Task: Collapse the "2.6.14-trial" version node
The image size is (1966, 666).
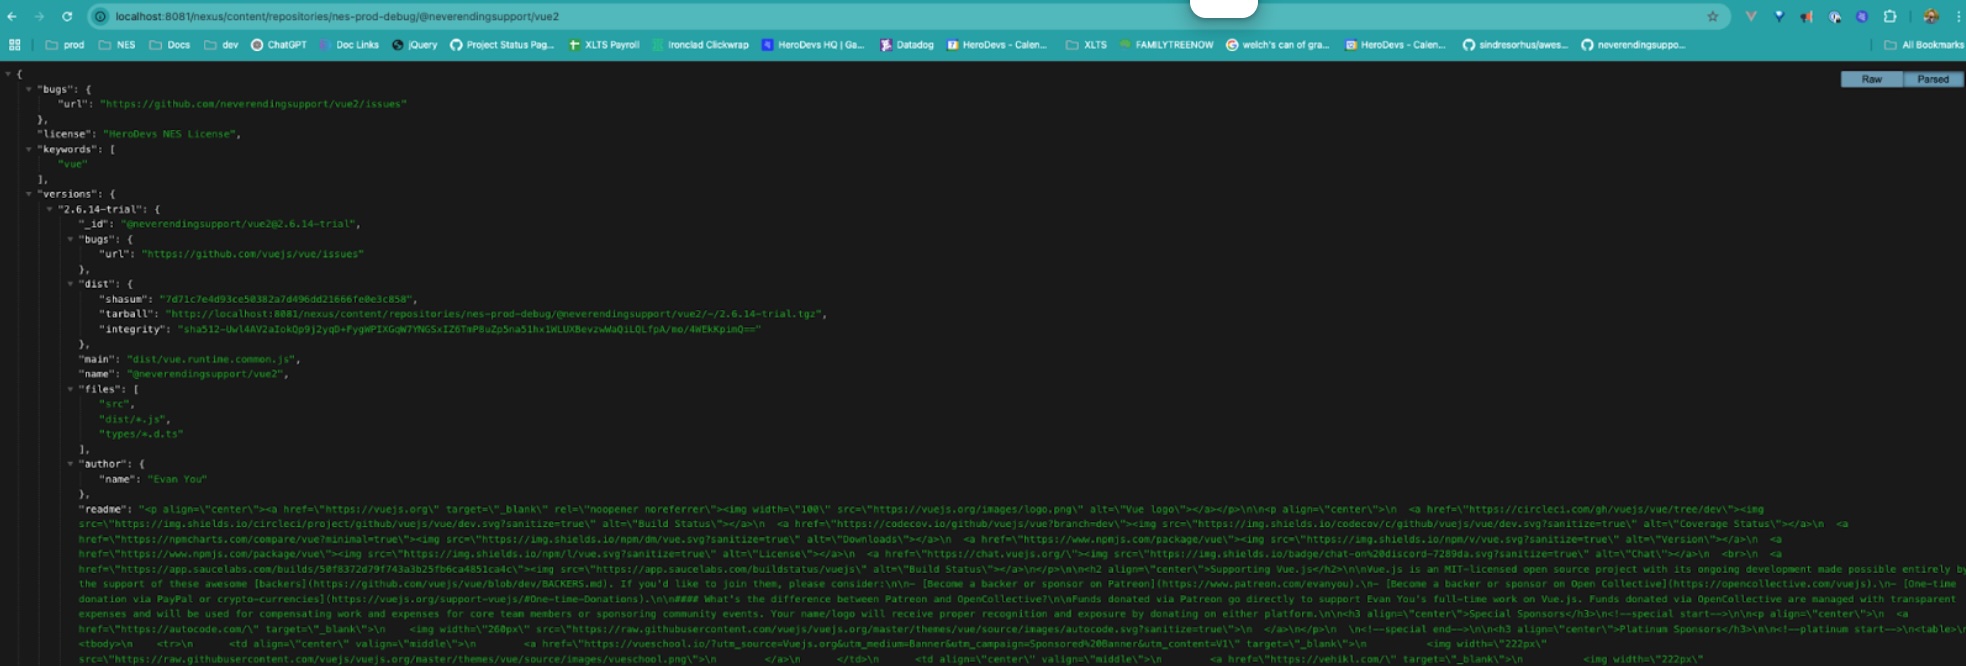Action: pyautogui.click(x=49, y=209)
